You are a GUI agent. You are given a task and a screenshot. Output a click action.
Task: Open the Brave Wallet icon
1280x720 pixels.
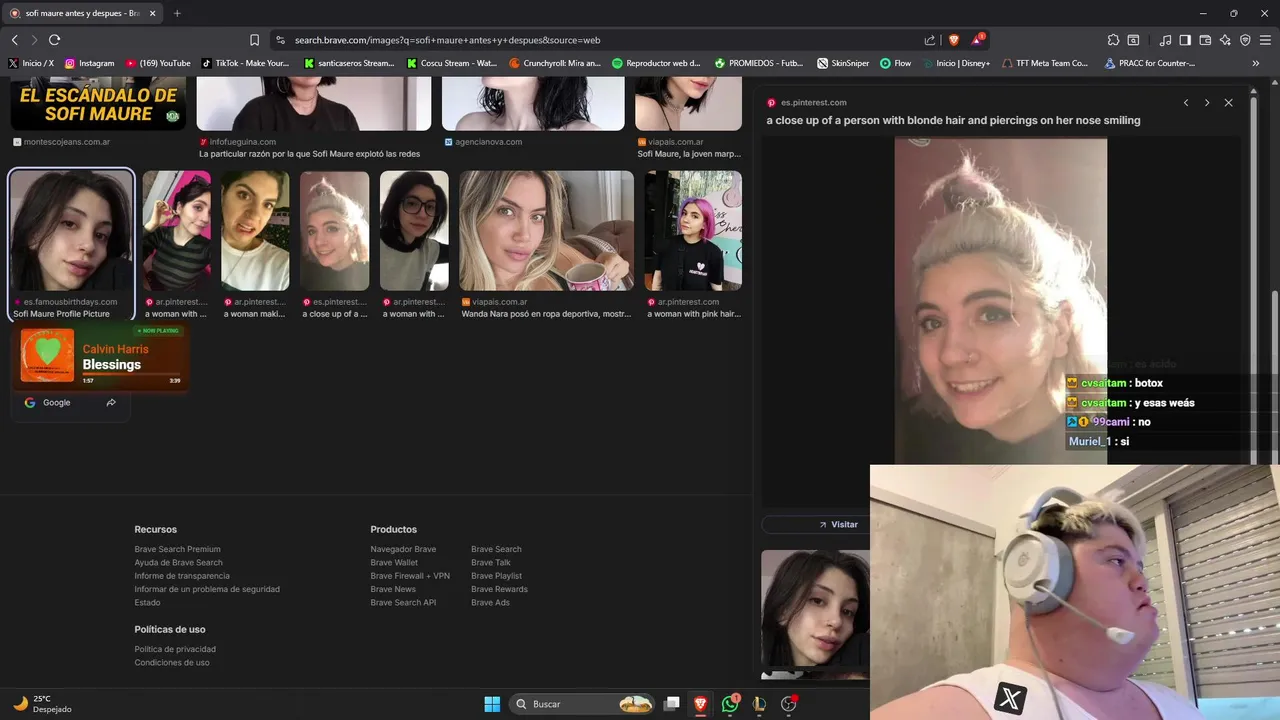click(x=1205, y=40)
